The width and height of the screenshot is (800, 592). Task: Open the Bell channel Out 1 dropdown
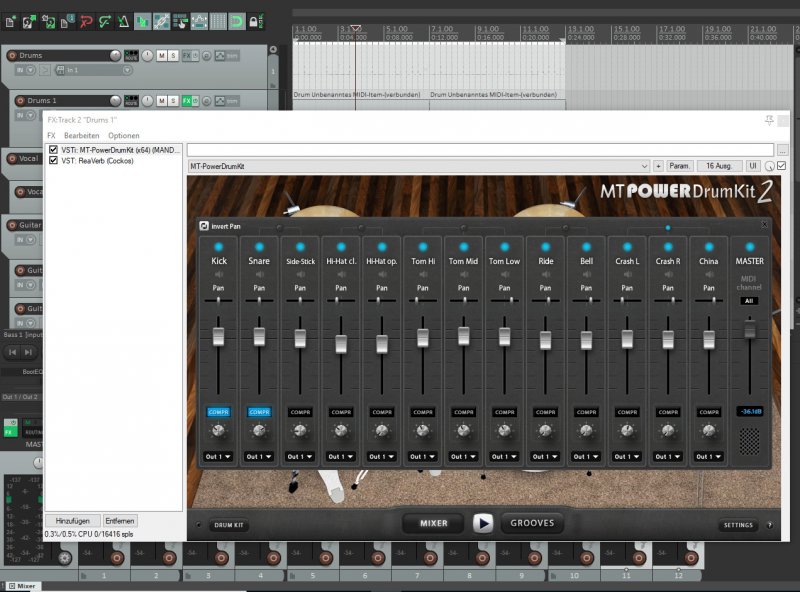click(586, 457)
